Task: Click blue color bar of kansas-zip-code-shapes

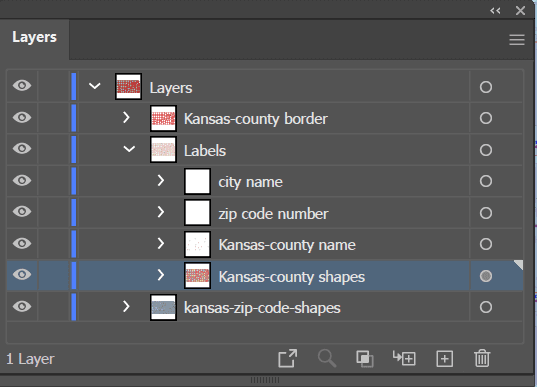Action: 74,307
